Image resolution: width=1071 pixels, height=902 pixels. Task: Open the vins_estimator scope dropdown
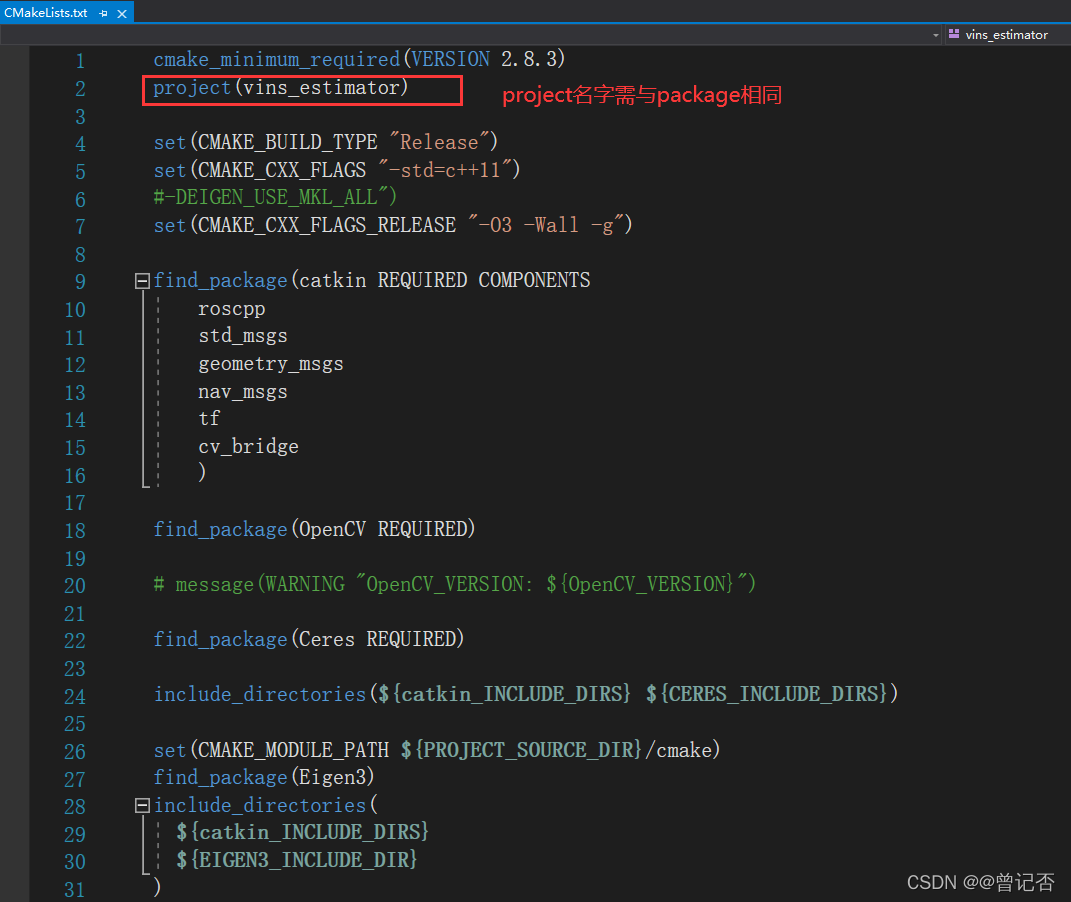coord(1007,35)
